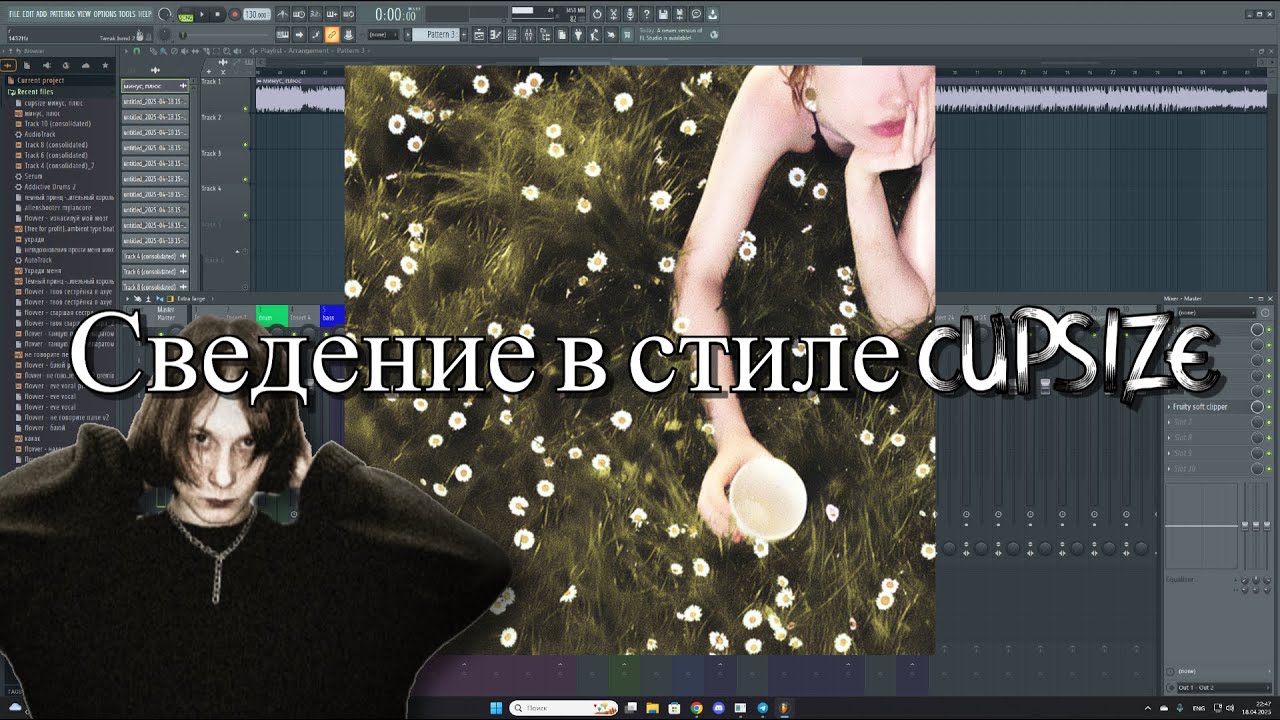The width and height of the screenshot is (1280, 720).
Task: Click the stamp icon next to link icon
Action: tap(347, 35)
